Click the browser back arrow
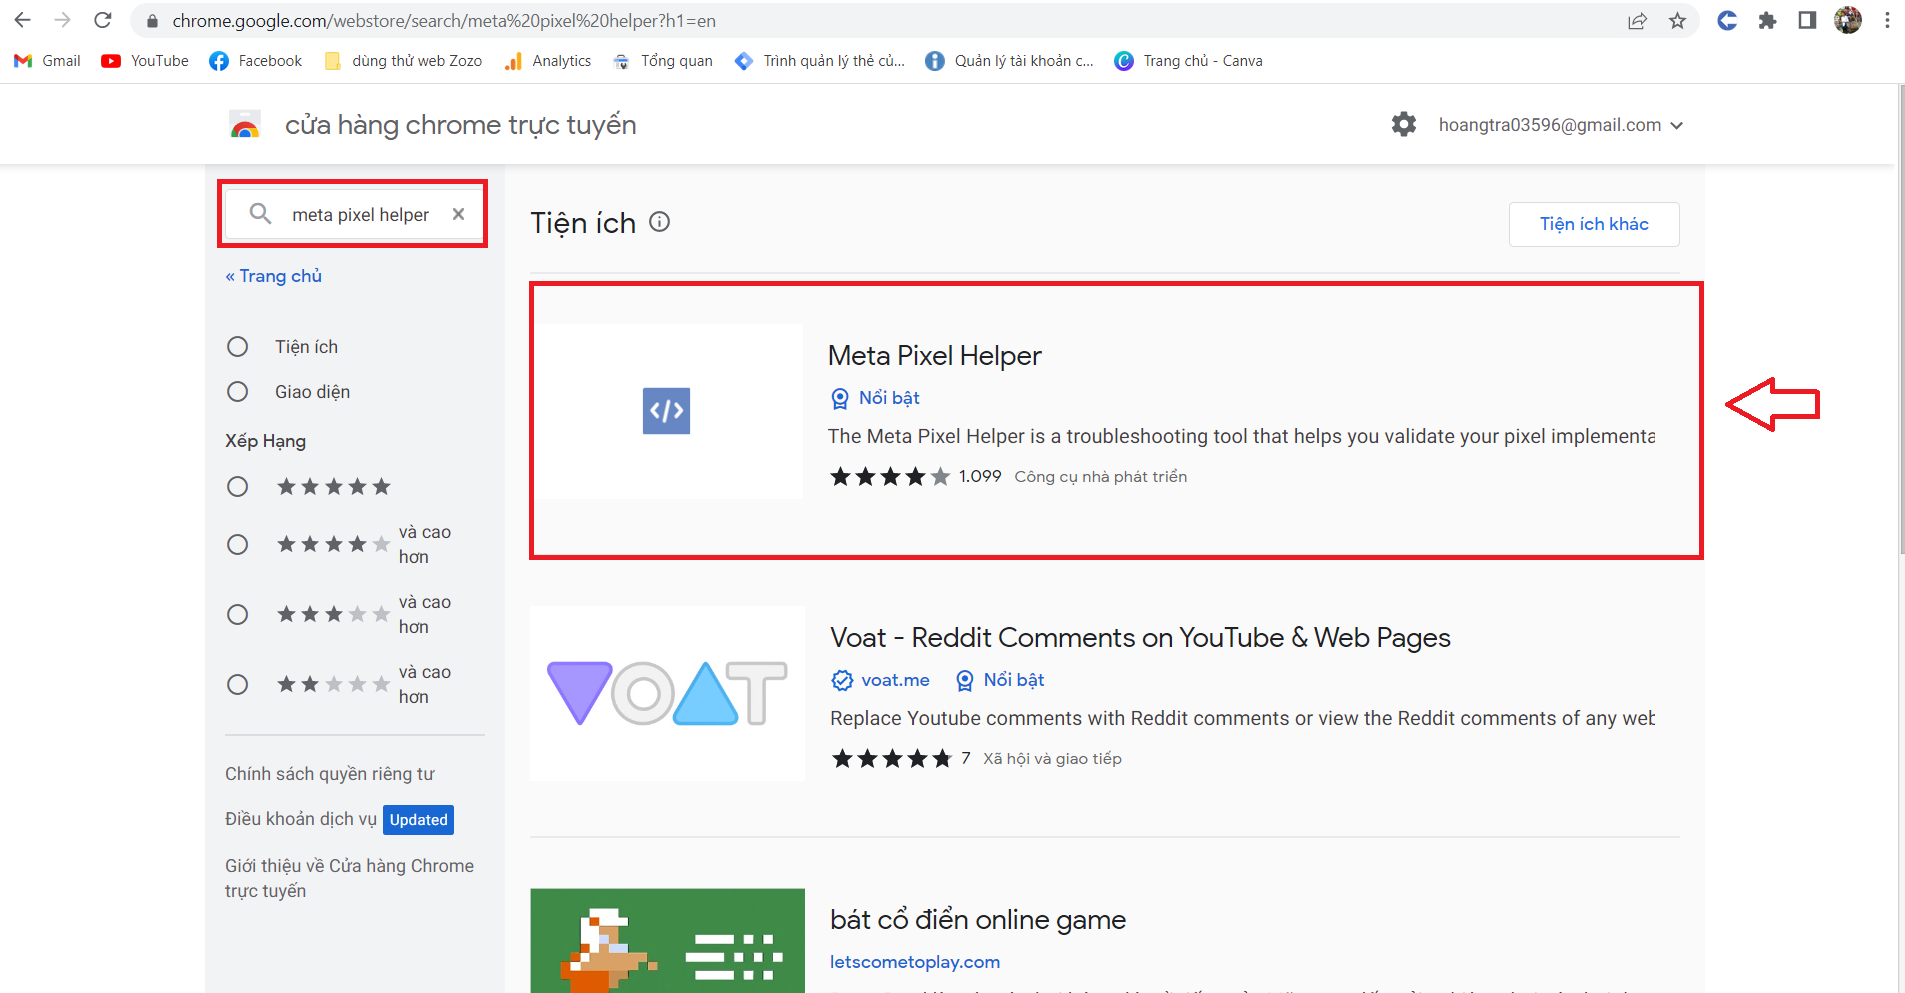Image resolution: width=1905 pixels, height=993 pixels. [x=22, y=20]
